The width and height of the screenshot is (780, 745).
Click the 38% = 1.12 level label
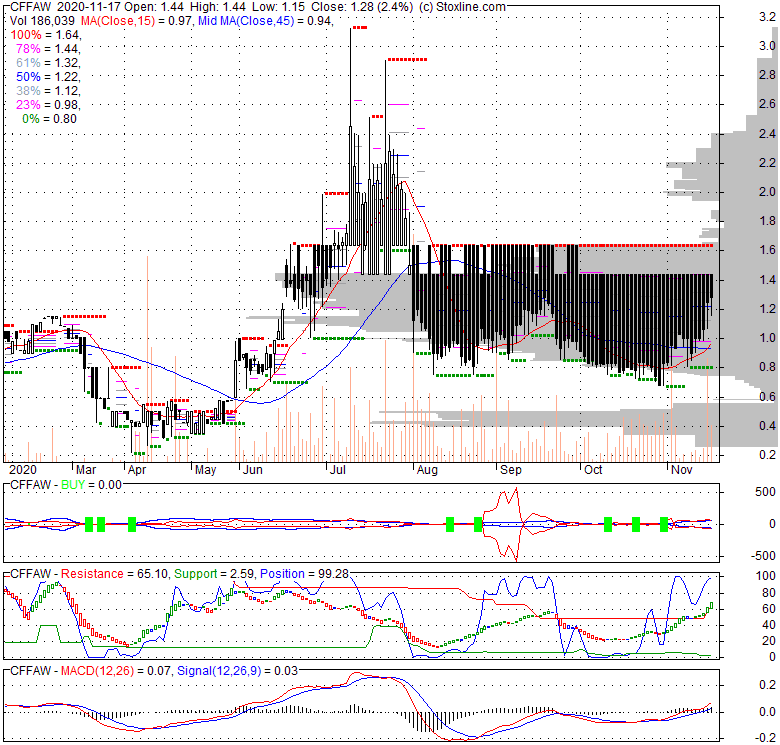point(47,91)
